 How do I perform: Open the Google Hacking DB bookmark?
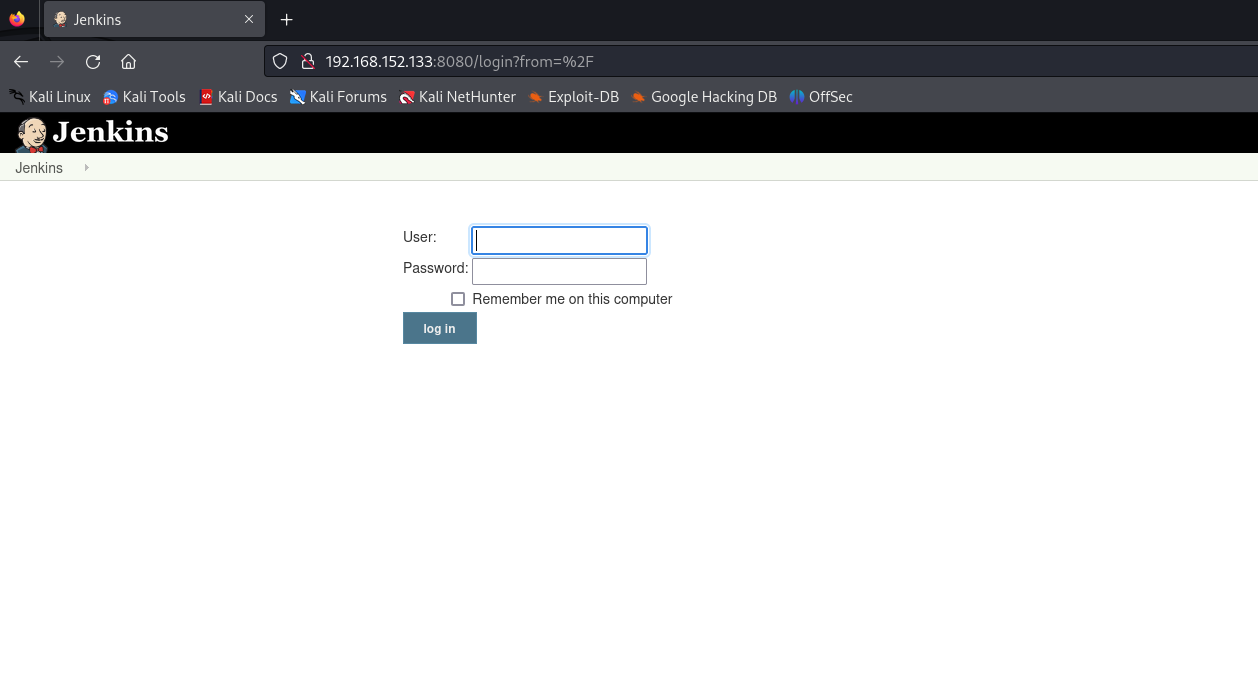tap(704, 97)
